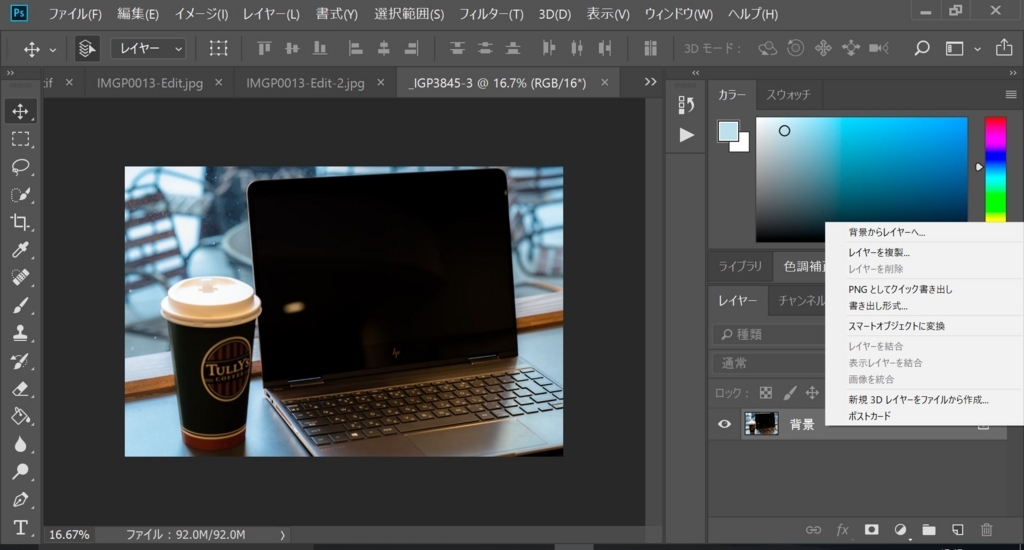1024x550 pixels.
Task: Open the Move tool preset picker arrow
Action: pos(53,49)
